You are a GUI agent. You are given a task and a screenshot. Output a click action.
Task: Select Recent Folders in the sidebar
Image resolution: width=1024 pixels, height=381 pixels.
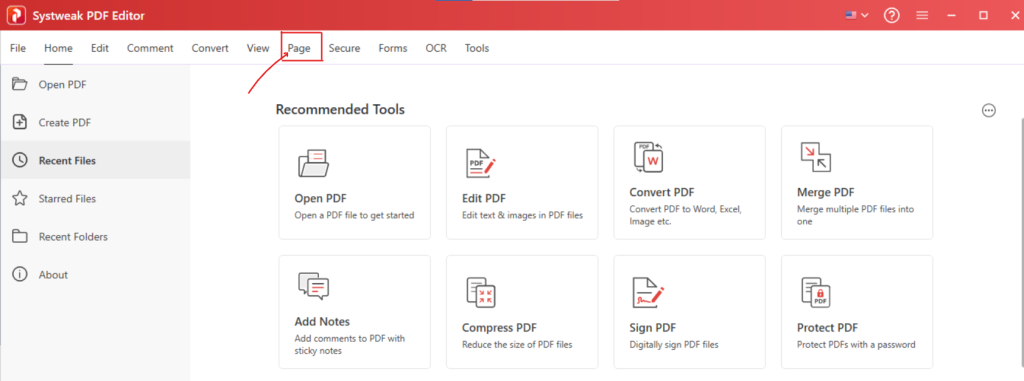[x=95, y=237]
